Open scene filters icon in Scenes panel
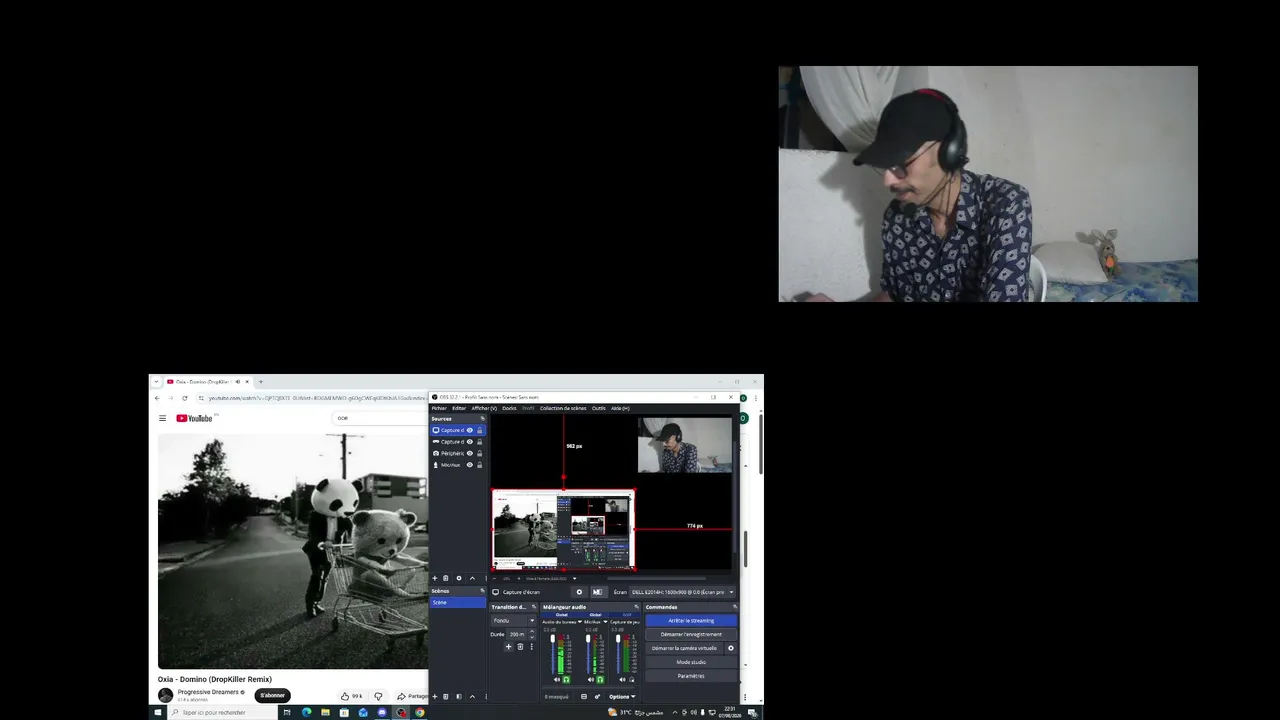 click(459, 696)
